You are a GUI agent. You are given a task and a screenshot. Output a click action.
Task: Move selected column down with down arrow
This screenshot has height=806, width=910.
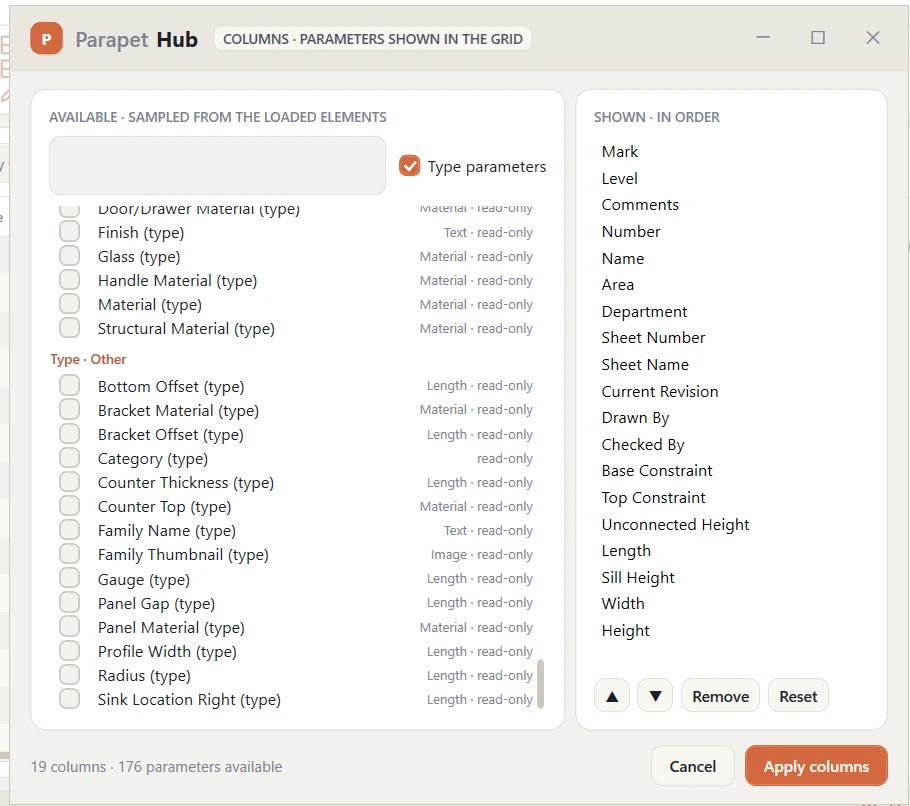(655, 696)
